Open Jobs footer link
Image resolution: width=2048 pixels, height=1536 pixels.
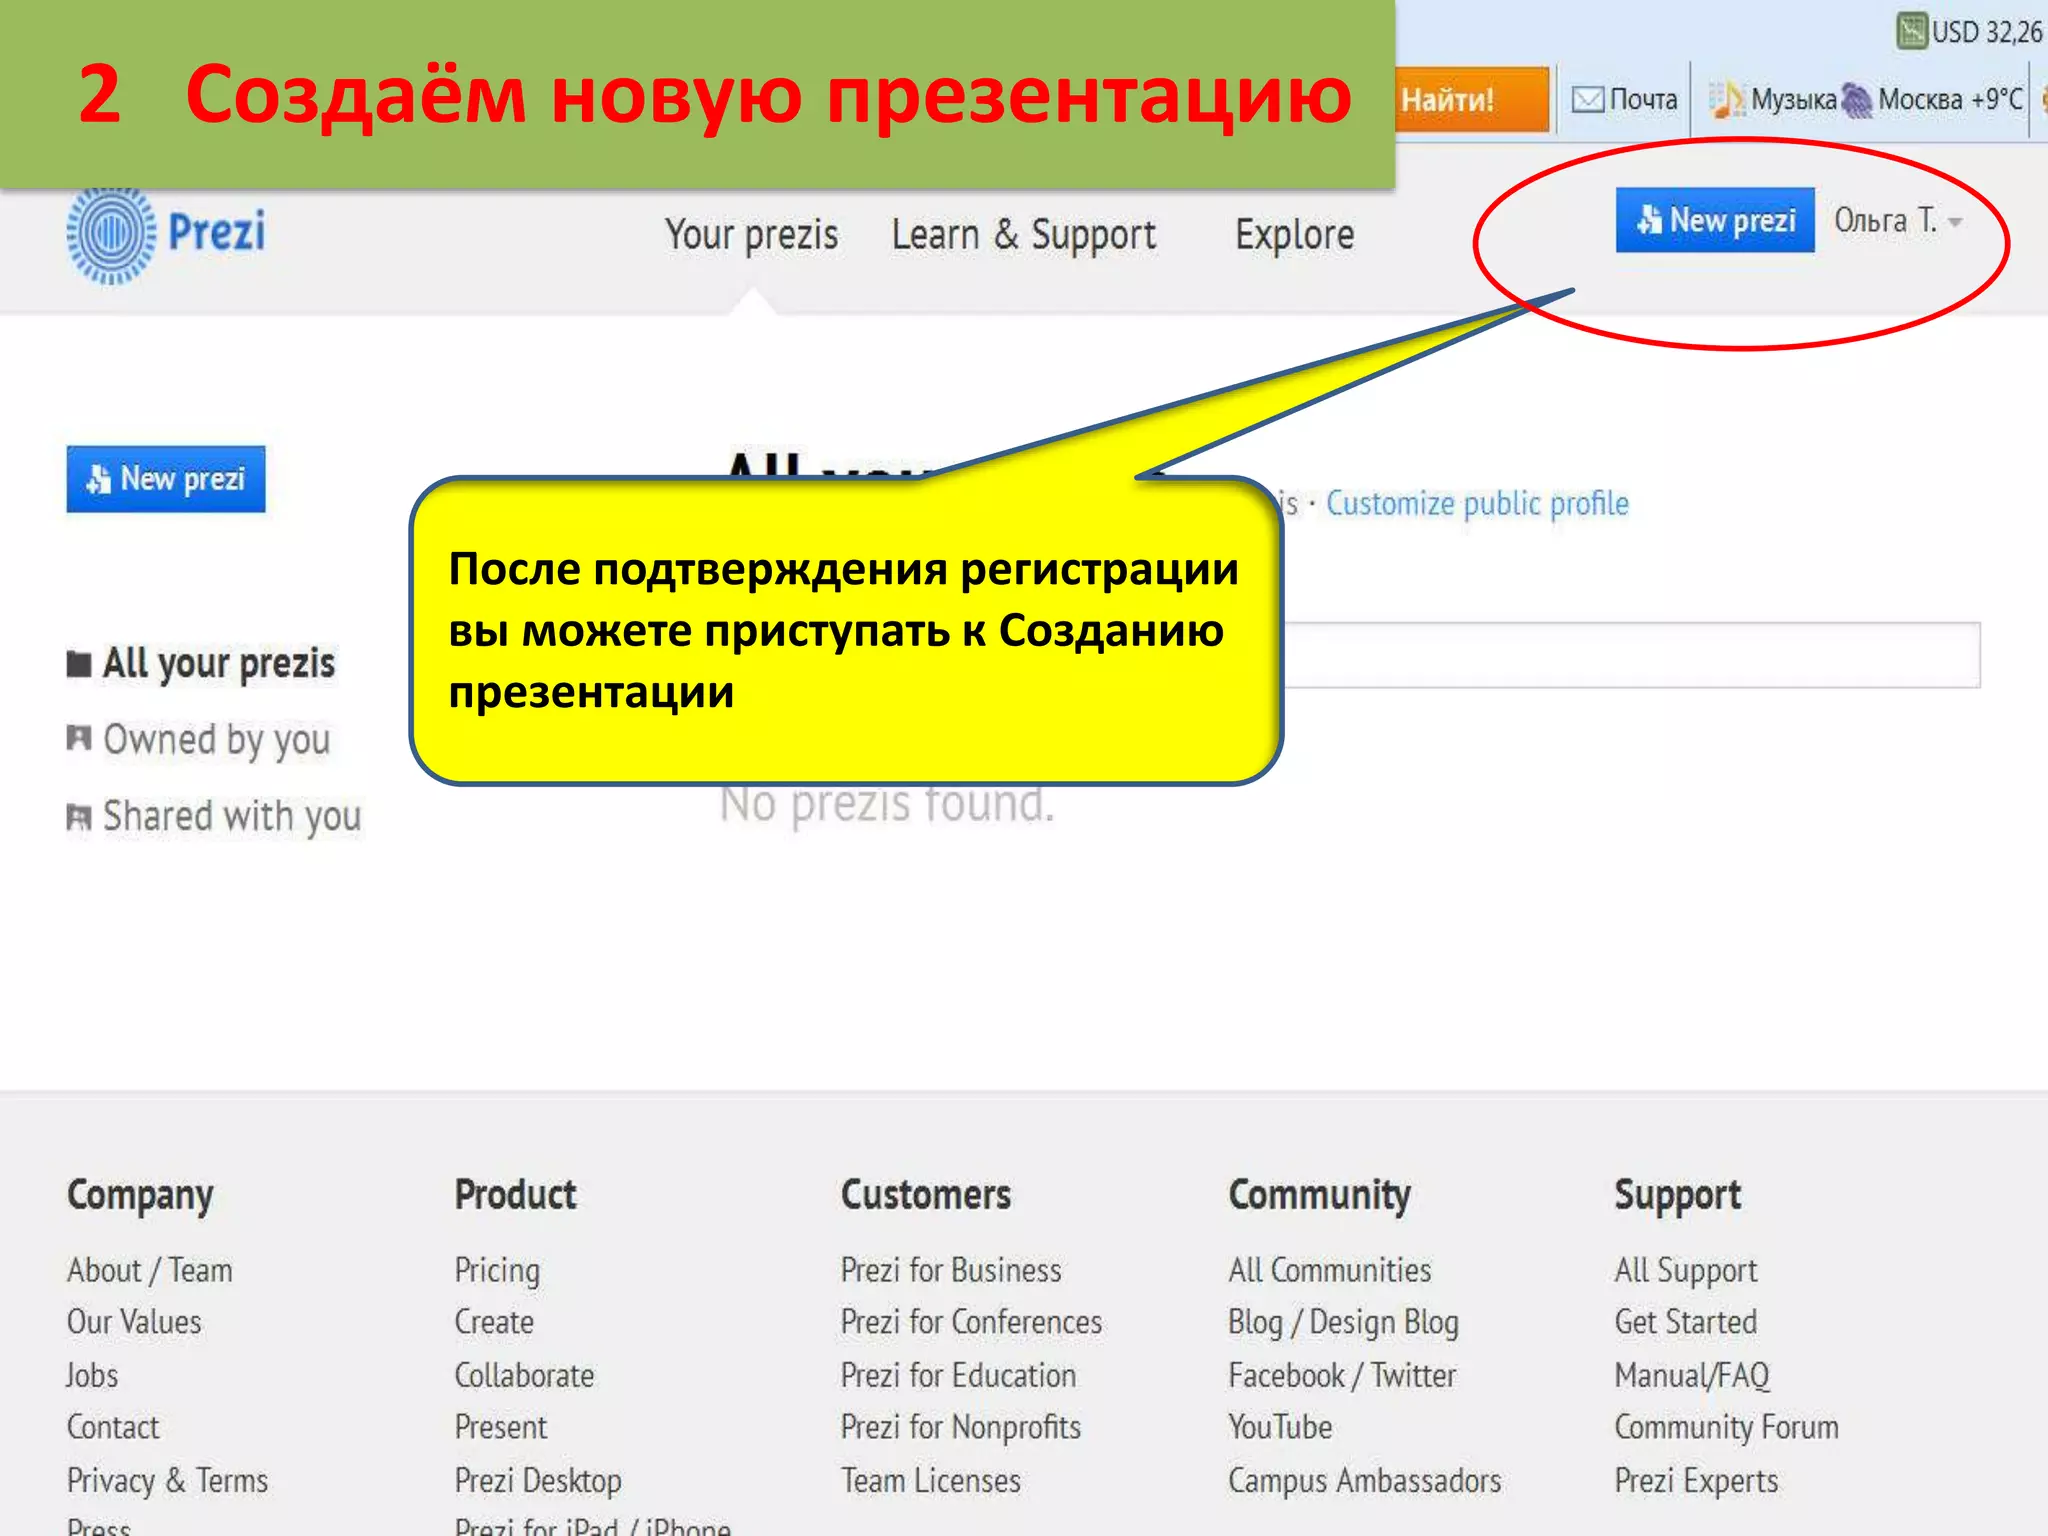point(92,1375)
